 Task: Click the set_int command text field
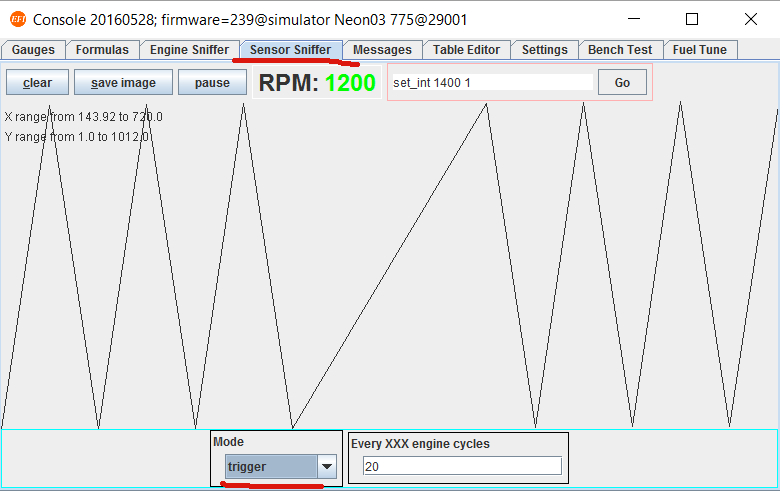pos(492,83)
